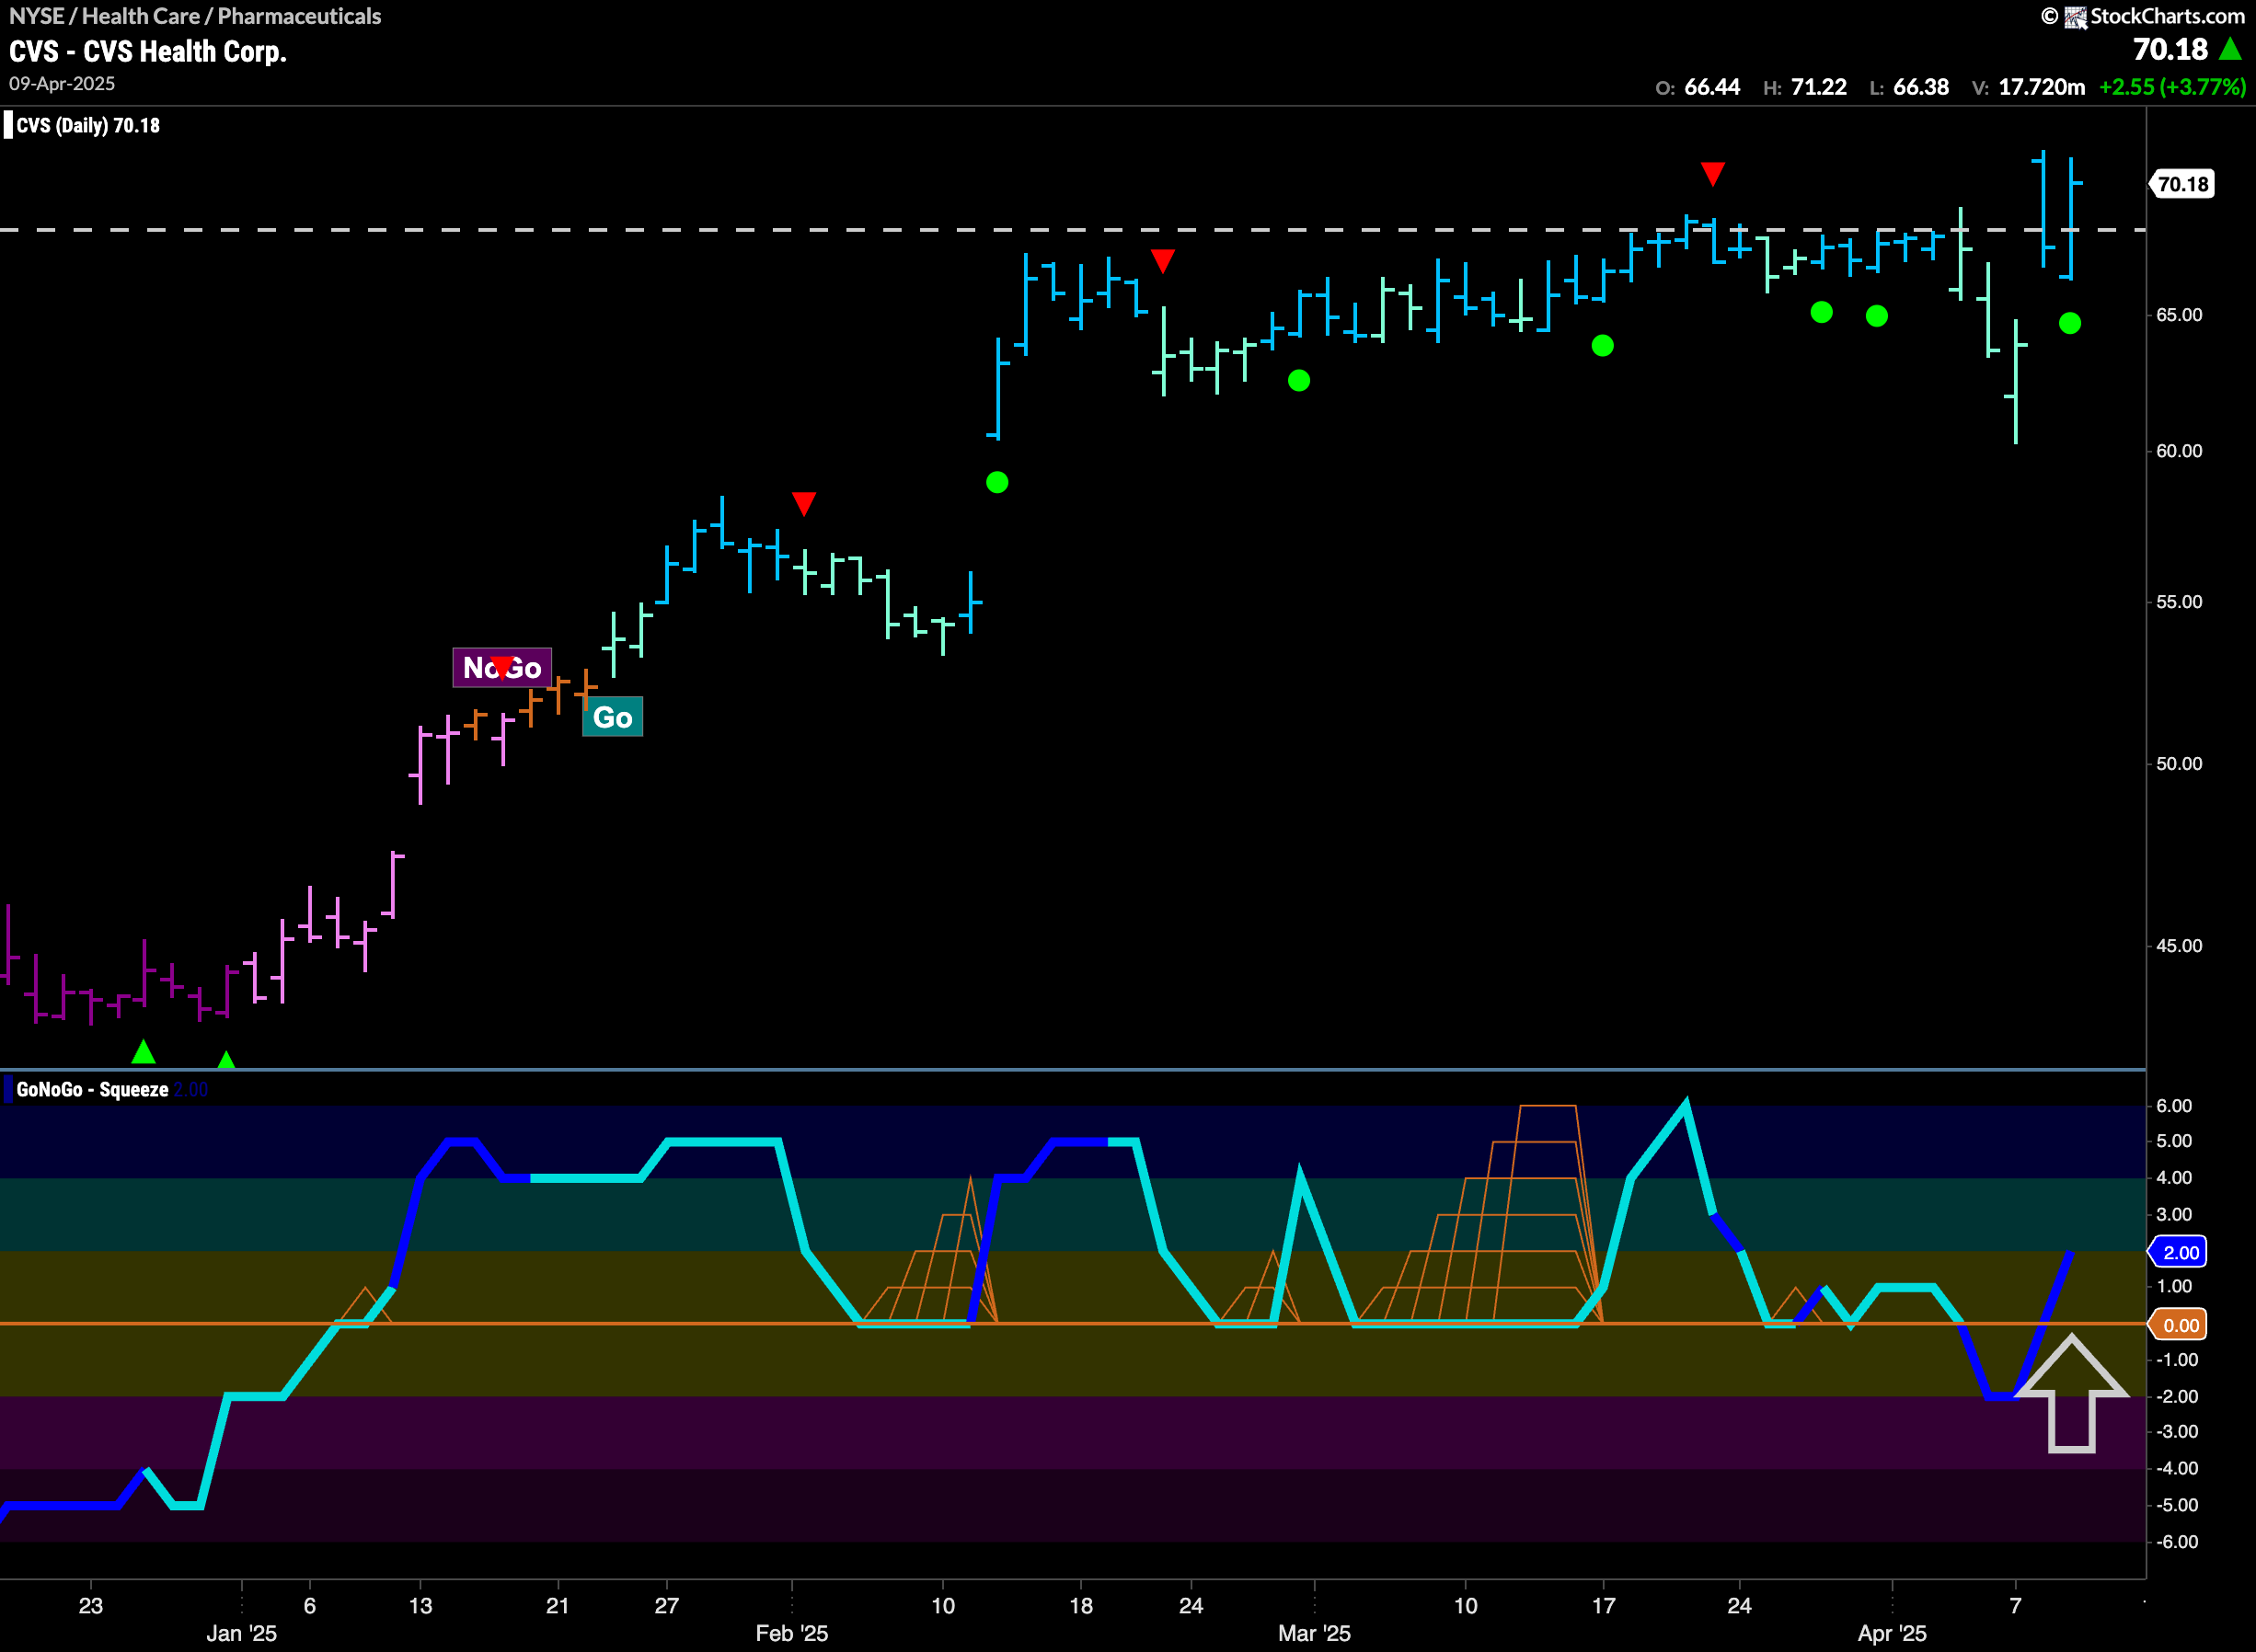Click the 50.00 price axis label
This screenshot has width=2256, height=1652.
[x=2179, y=764]
